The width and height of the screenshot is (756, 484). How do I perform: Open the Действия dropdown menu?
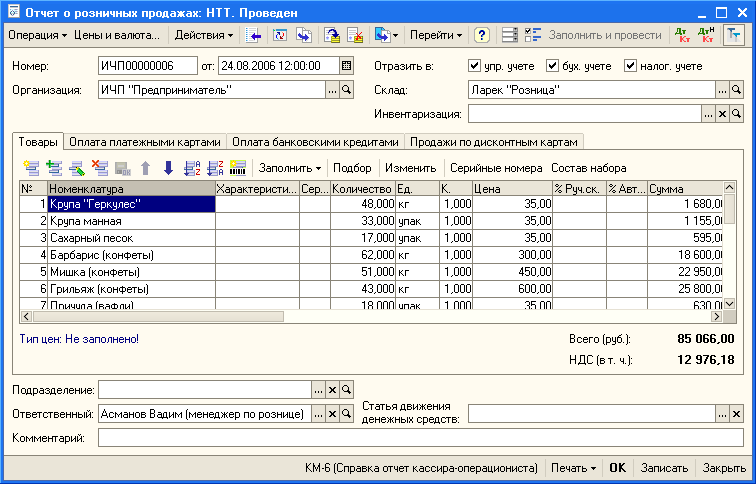coord(204,35)
